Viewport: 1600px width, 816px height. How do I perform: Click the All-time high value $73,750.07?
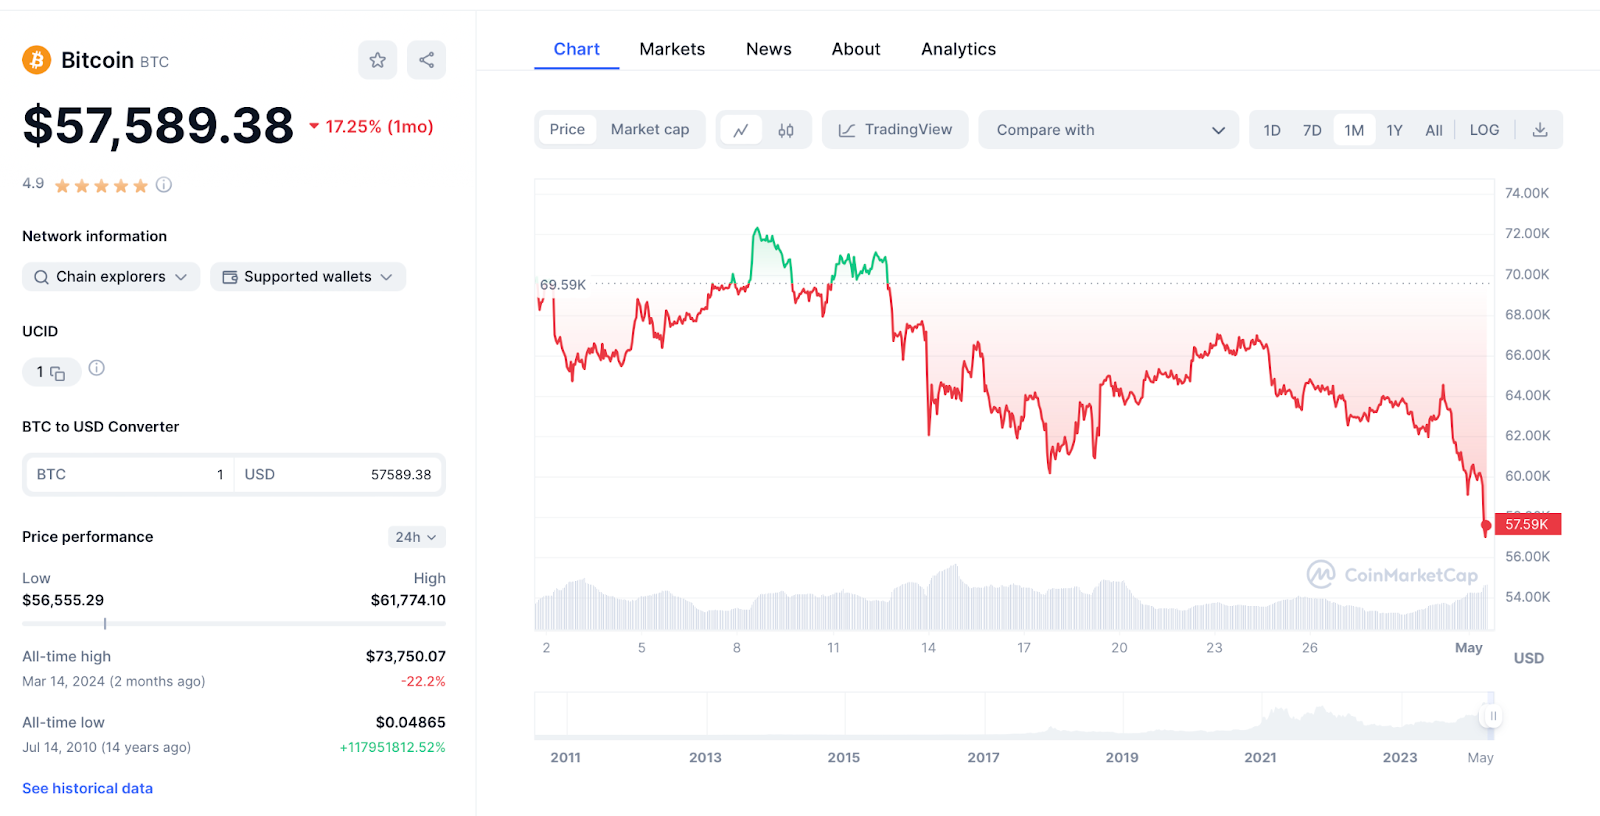(406, 656)
